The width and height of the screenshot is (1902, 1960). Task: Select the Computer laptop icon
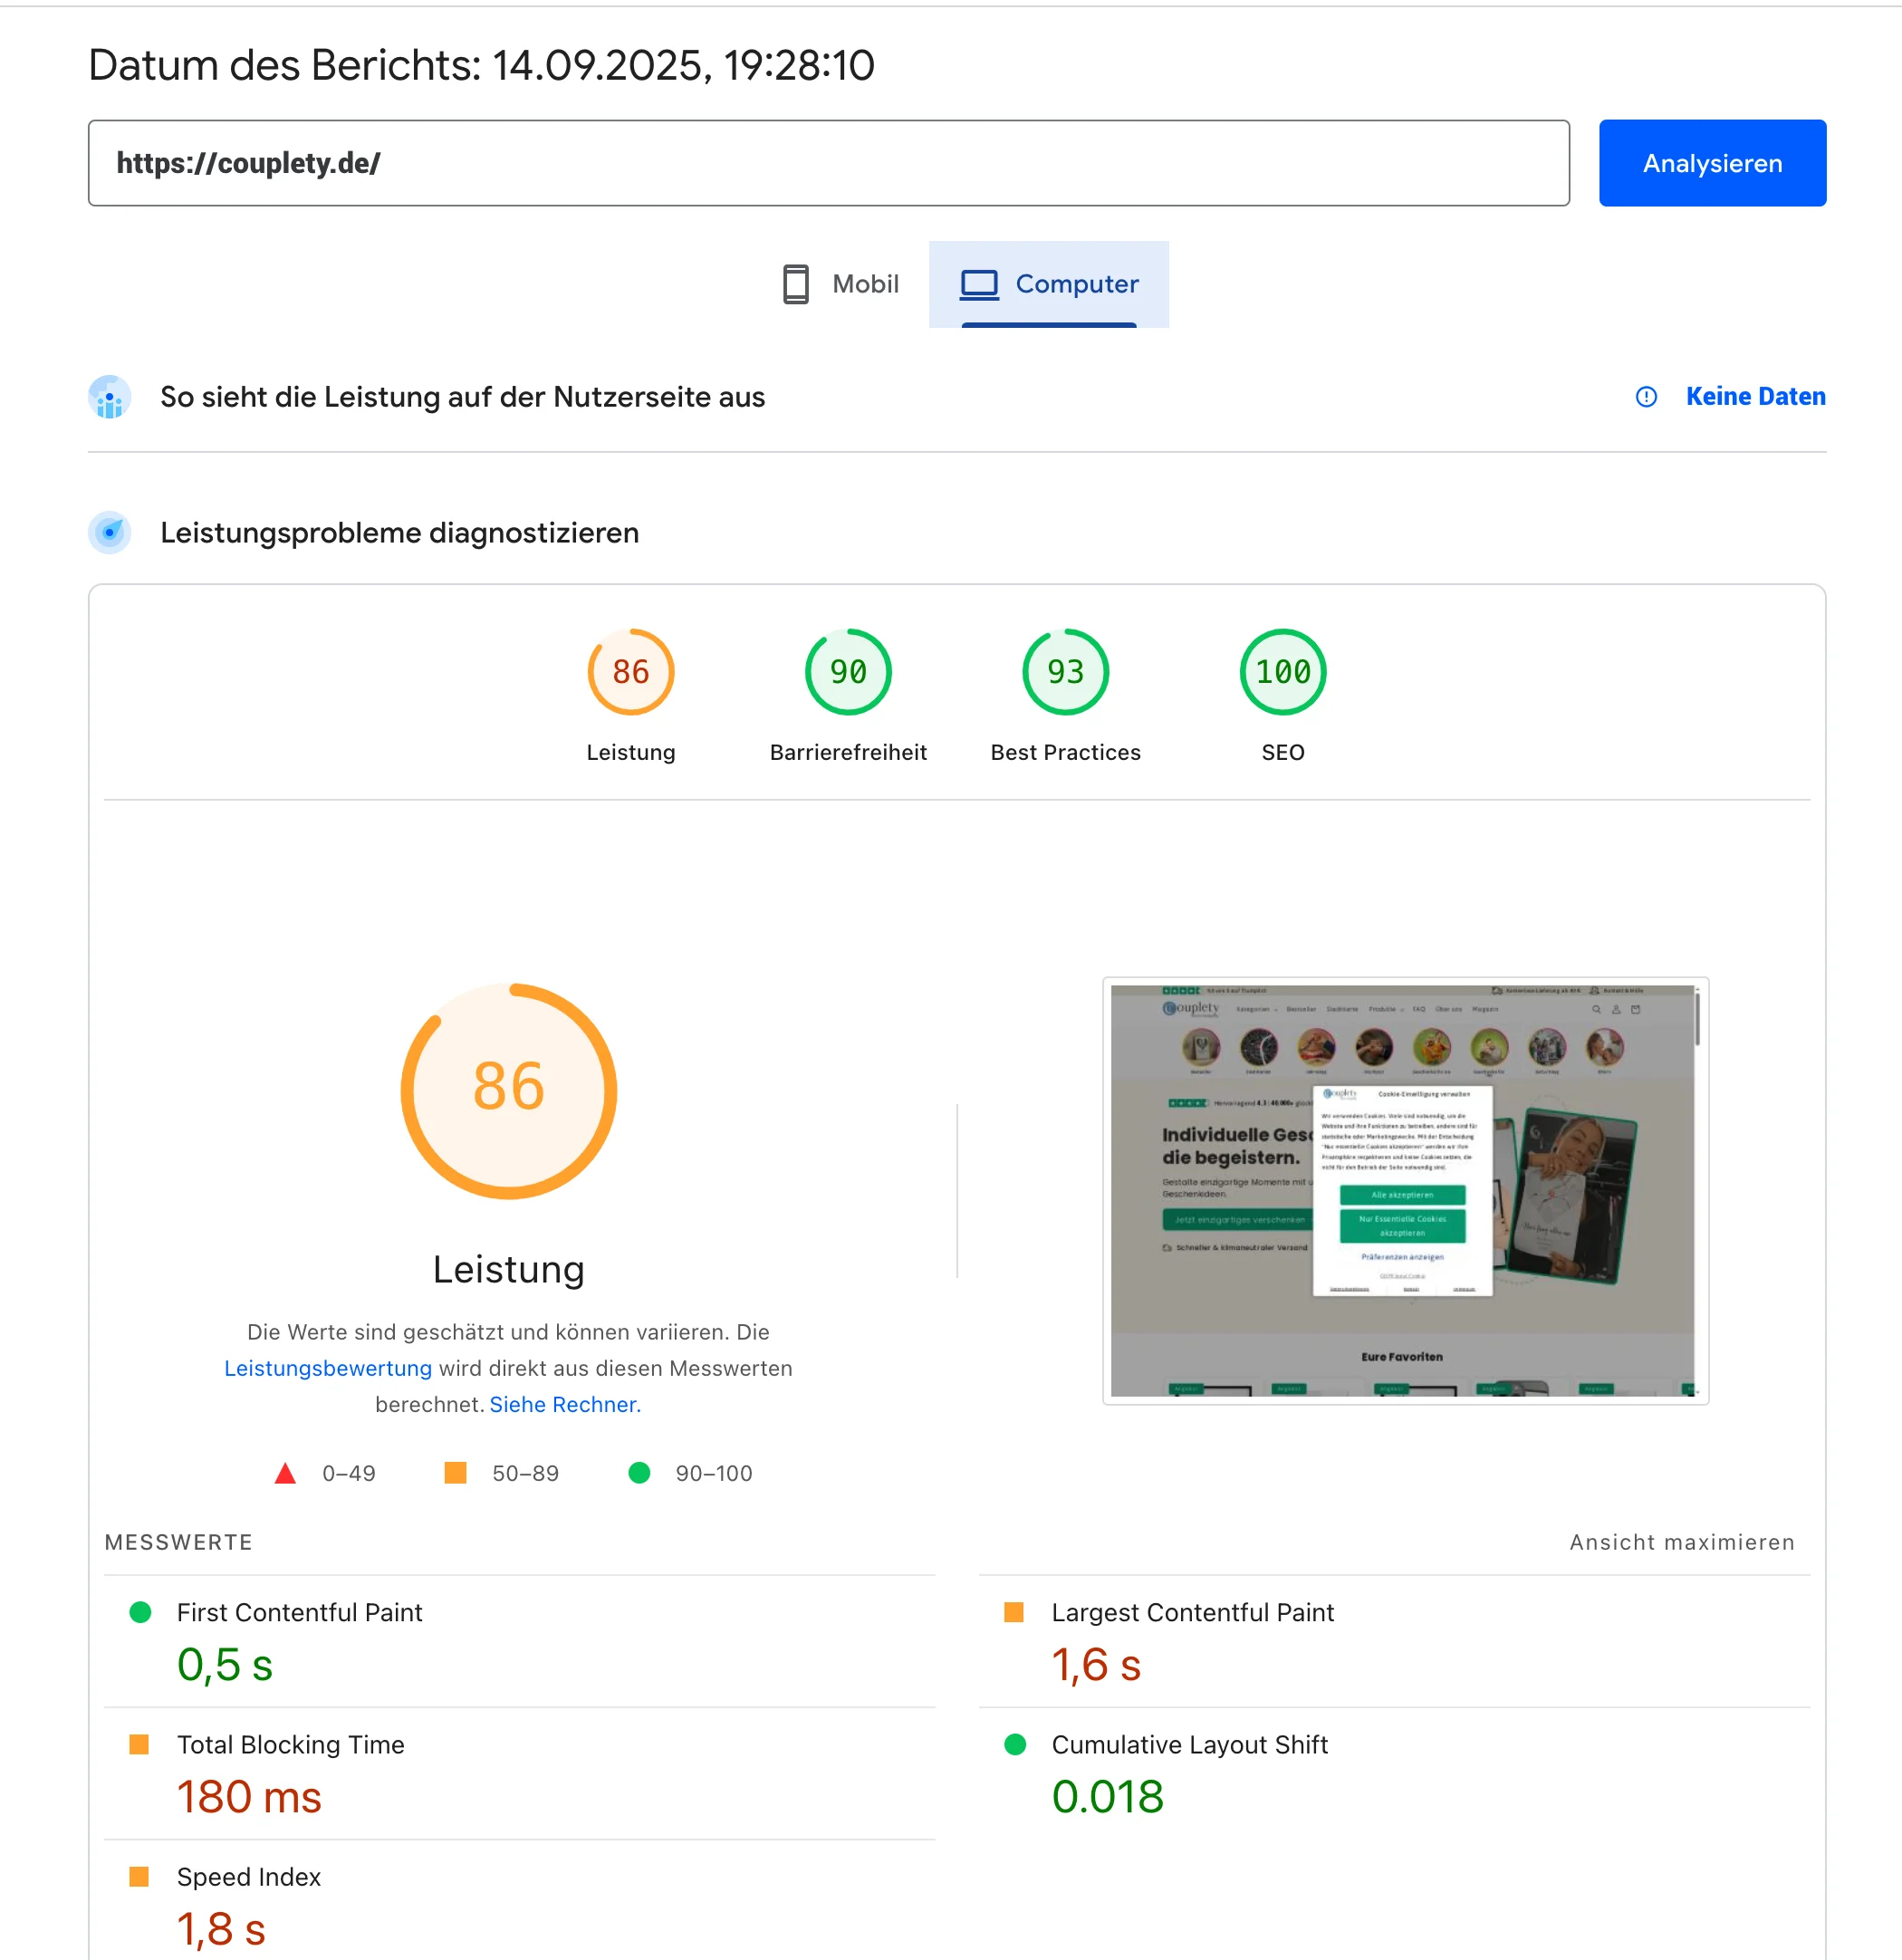[x=980, y=284]
